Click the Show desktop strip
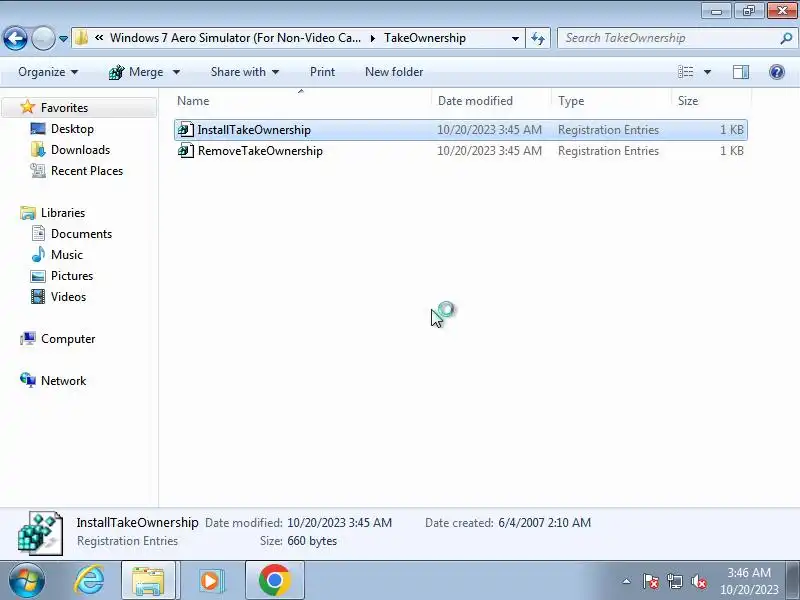 [x=793, y=581]
